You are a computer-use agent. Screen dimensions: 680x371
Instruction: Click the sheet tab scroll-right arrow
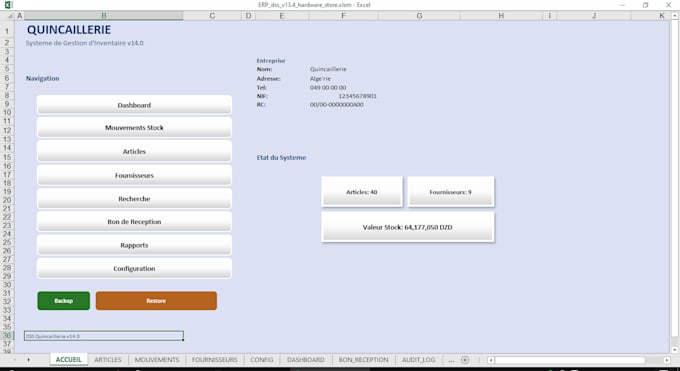29,360
